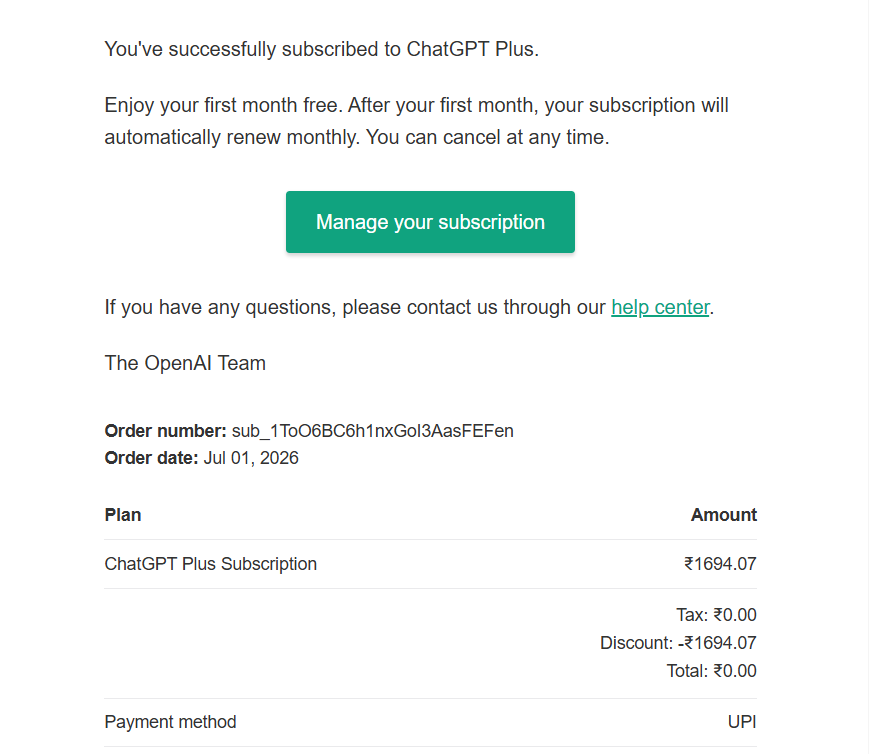Click the Tax: ₹0.00 line
This screenshot has width=869, height=754.
pyautogui.click(x=716, y=615)
